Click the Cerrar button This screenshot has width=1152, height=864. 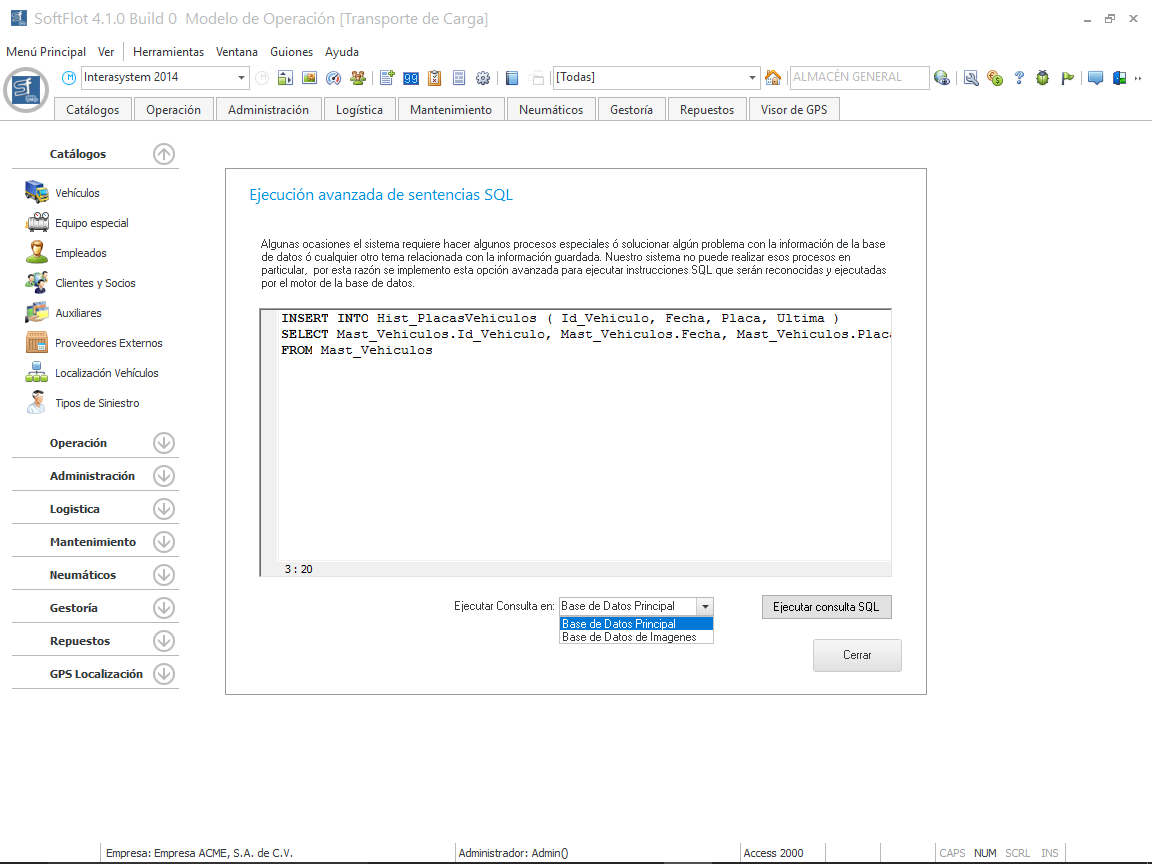857,655
